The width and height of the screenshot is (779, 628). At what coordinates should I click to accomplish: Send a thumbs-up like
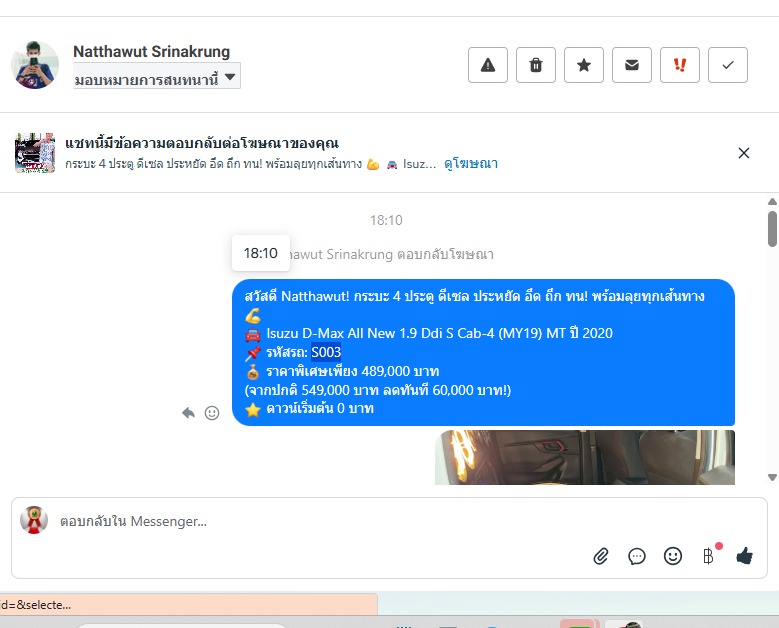(744, 556)
